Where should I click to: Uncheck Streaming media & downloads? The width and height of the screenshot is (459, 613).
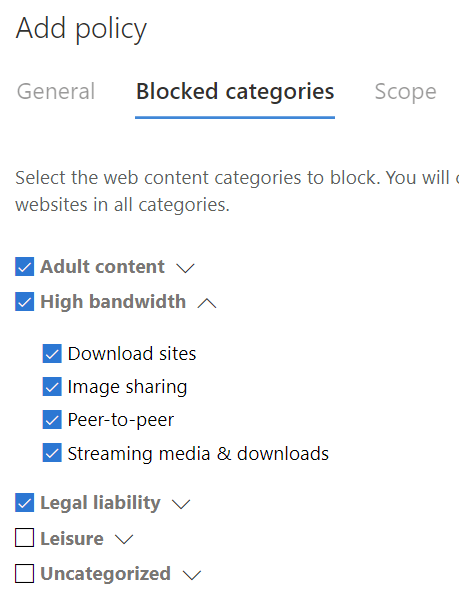[52, 453]
